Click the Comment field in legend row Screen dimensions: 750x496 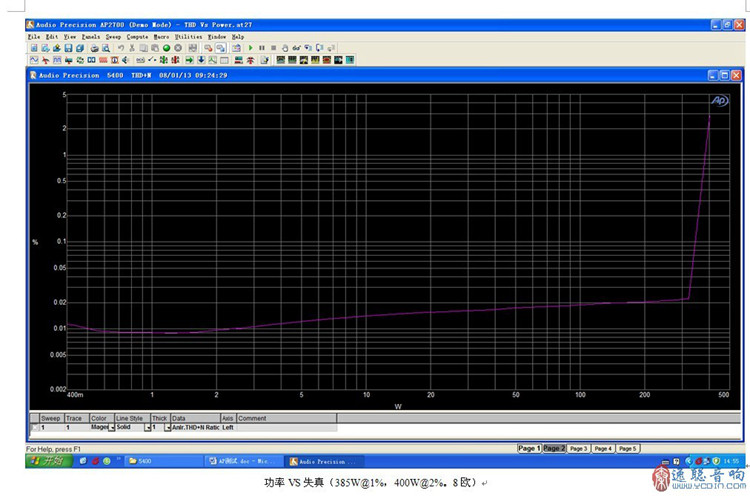coord(285,427)
